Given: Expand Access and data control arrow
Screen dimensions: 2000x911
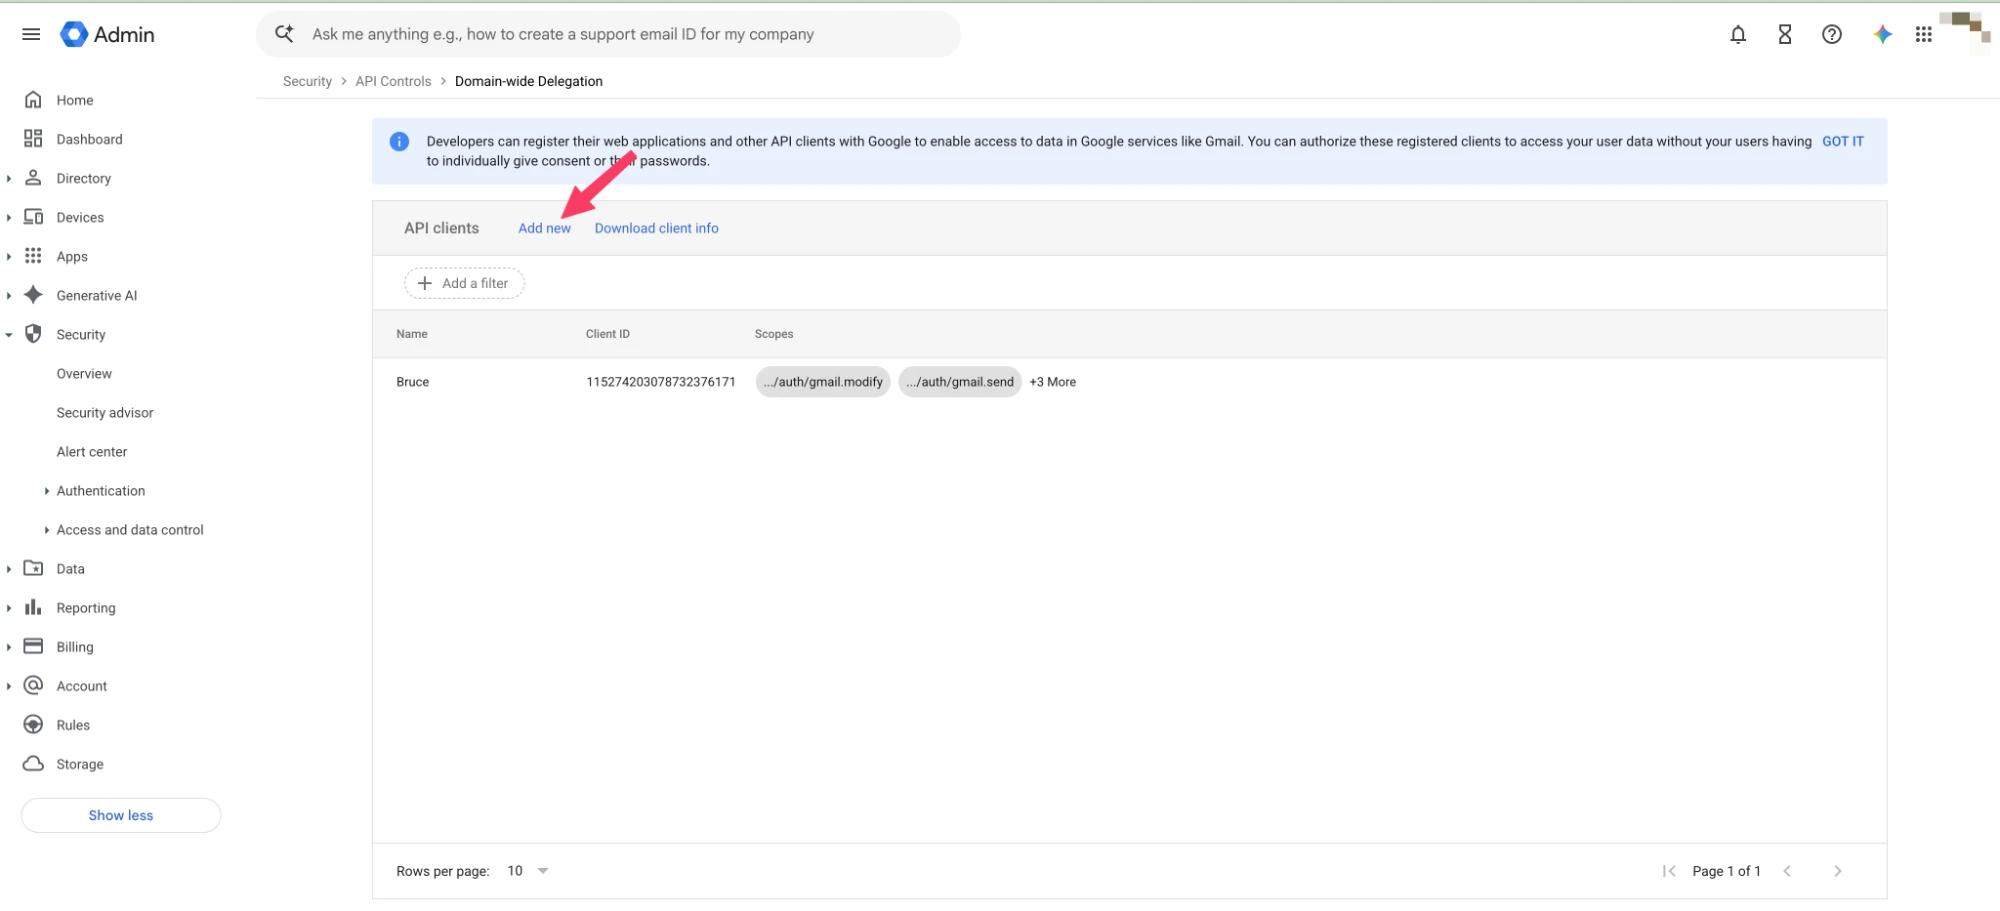Looking at the screenshot, I should pyautogui.click(x=47, y=530).
